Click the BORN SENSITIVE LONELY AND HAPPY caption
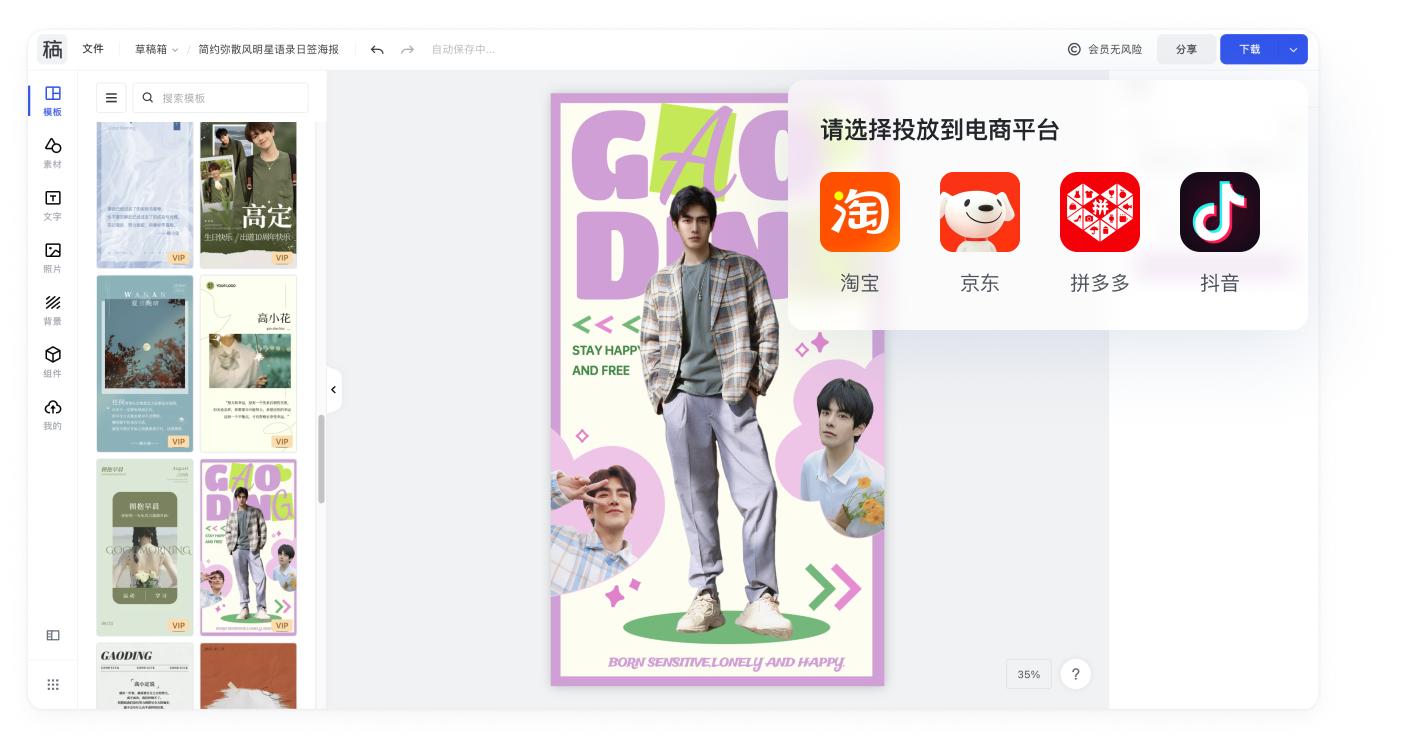The height and width of the screenshot is (745, 1403). [726, 662]
